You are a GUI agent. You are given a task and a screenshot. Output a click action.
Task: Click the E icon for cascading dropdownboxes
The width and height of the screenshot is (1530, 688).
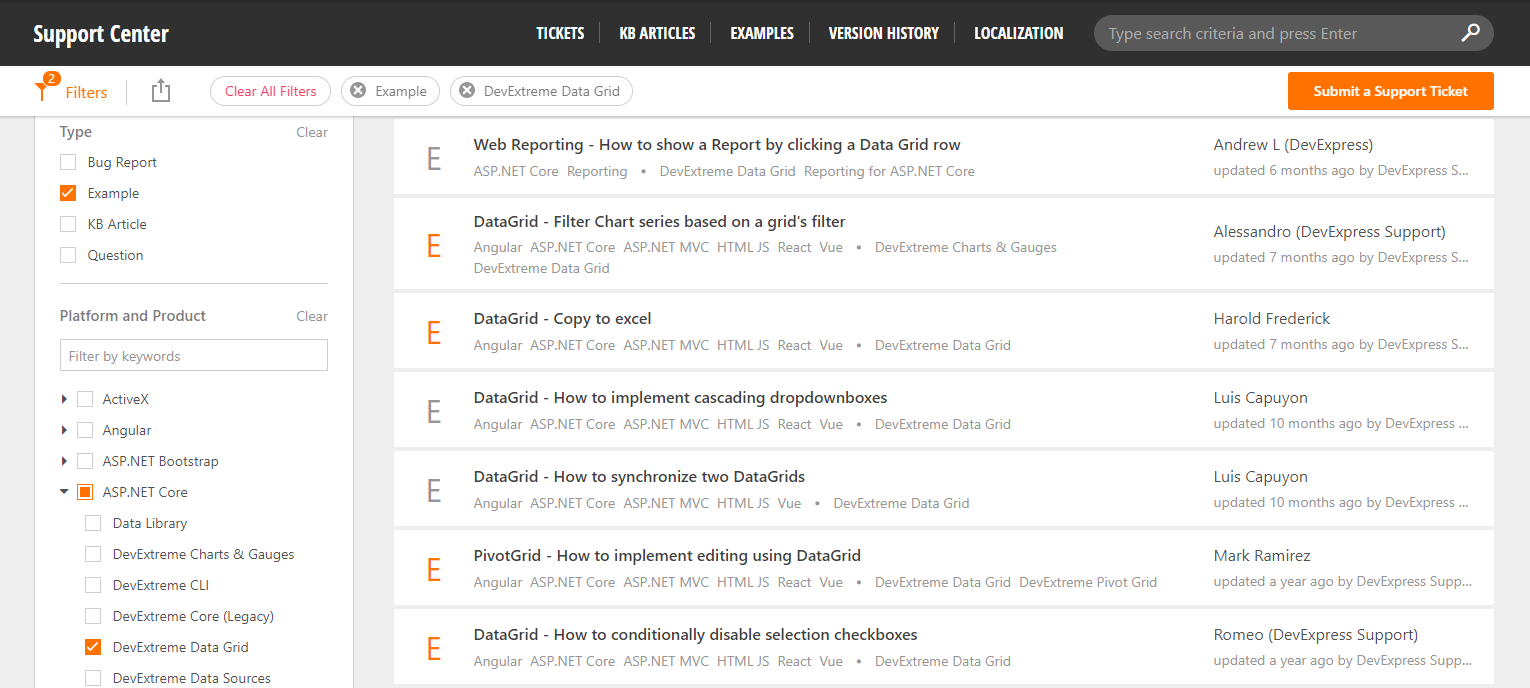[433, 411]
